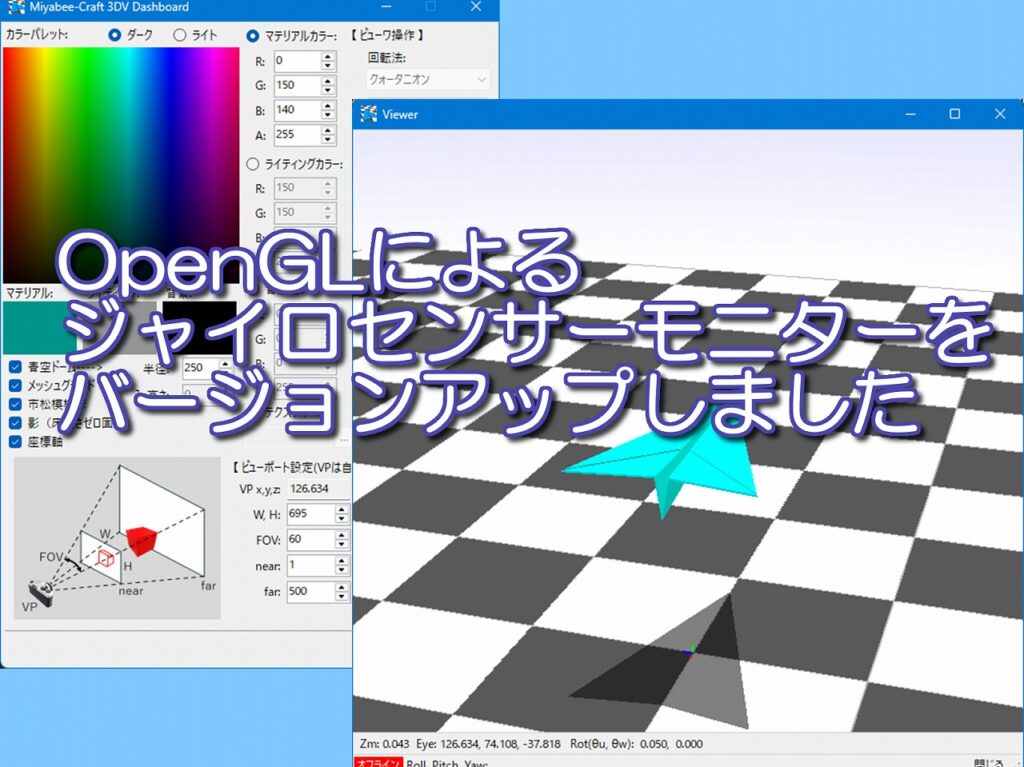Click the material A value field showing 255
This screenshot has height=767, width=1024.
click(297, 135)
